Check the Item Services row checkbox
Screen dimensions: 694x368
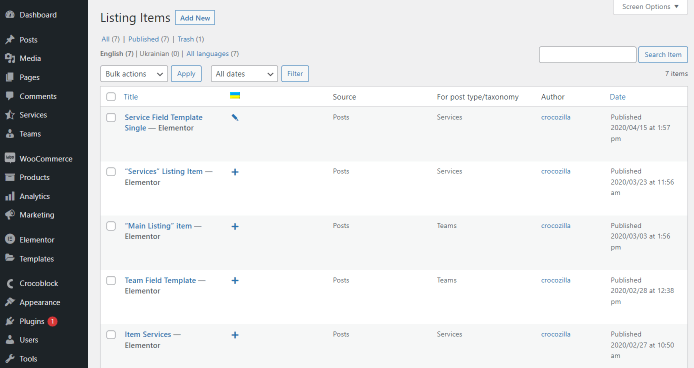(x=111, y=334)
